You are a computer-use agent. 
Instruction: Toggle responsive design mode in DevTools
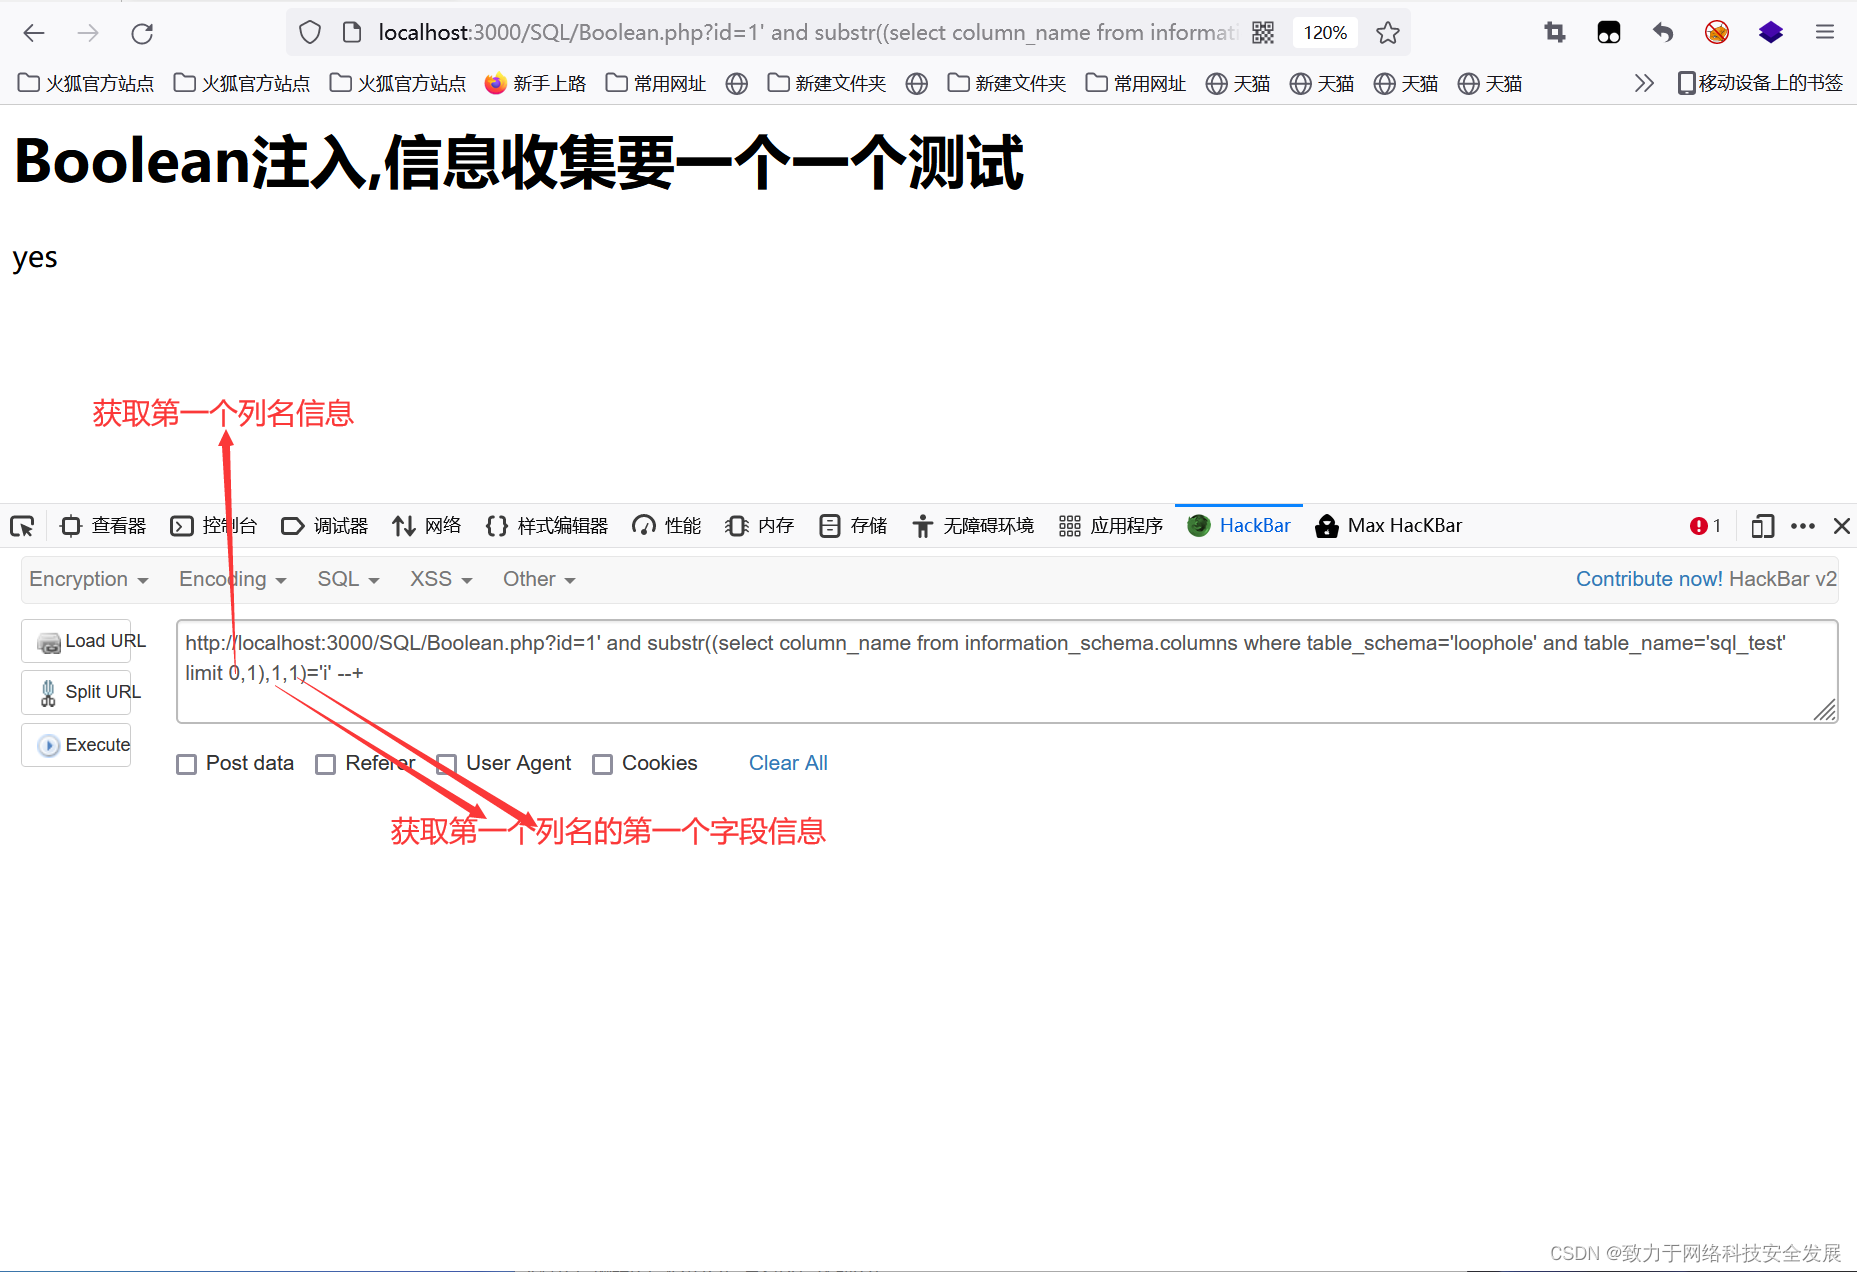point(1762,525)
